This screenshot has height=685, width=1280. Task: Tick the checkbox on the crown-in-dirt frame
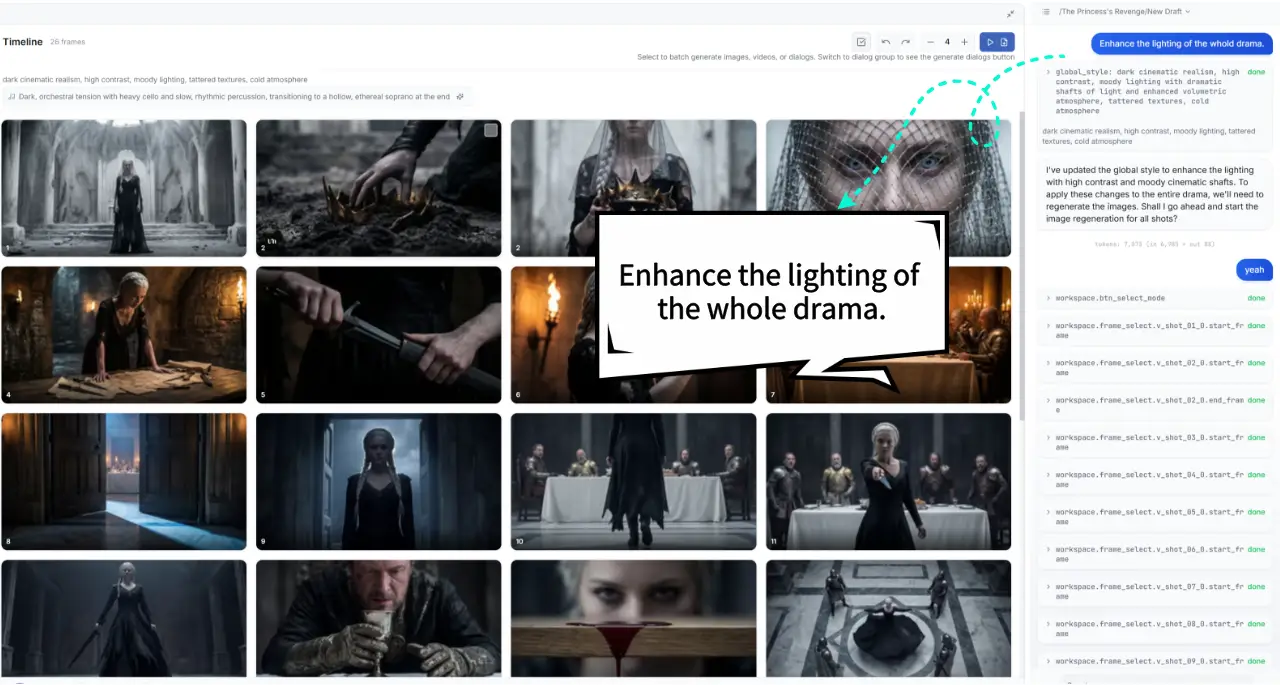[x=491, y=130]
